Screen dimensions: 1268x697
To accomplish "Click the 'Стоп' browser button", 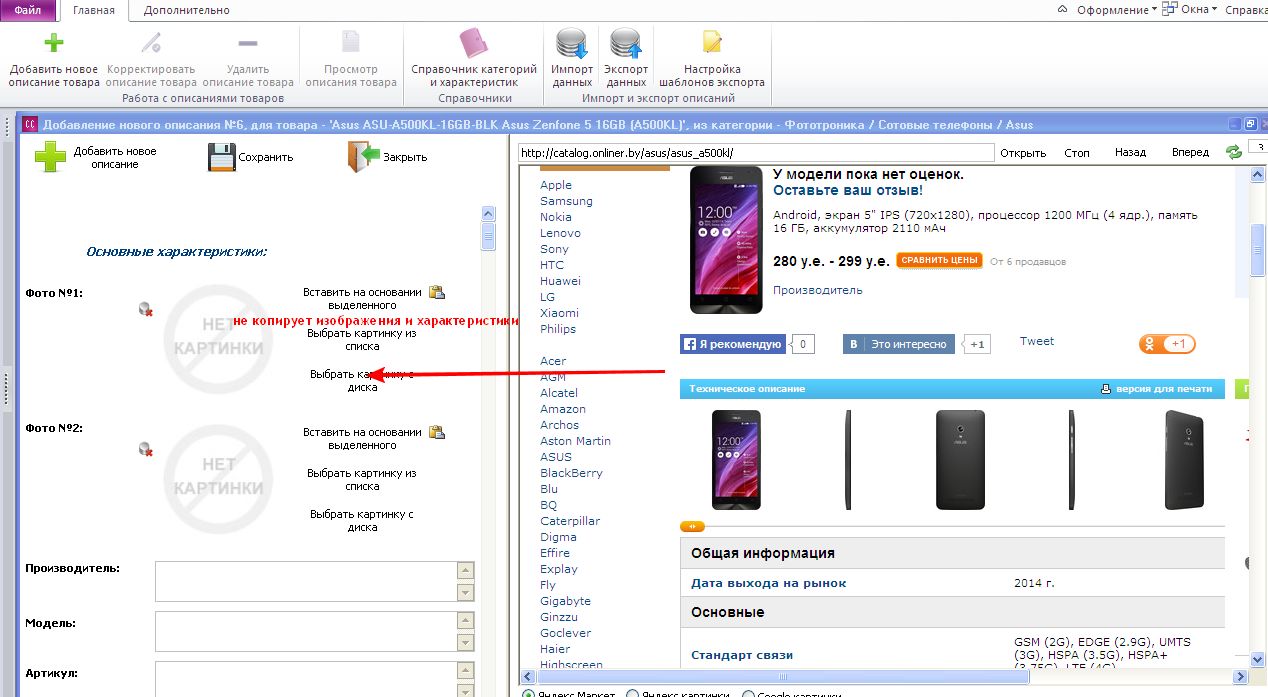I will click(x=1077, y=153).
